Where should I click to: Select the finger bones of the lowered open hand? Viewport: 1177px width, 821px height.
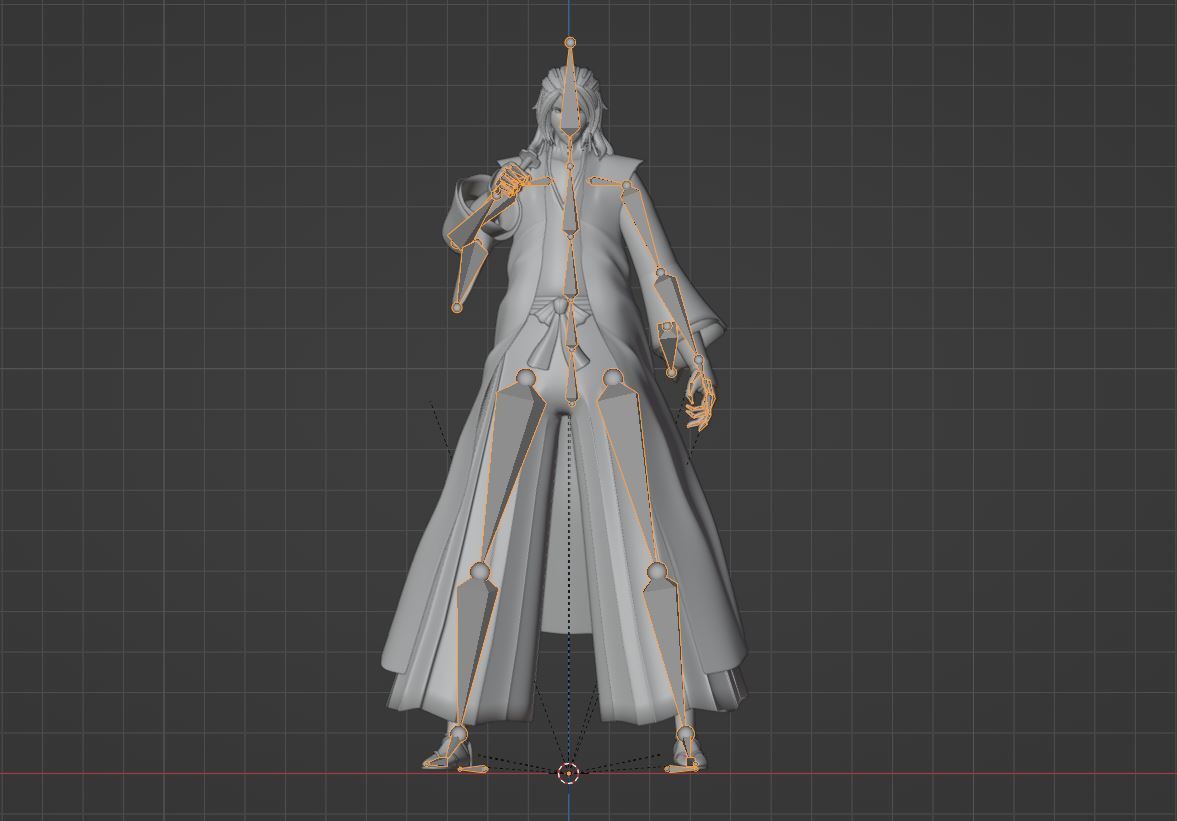click(x=700, y=401)
